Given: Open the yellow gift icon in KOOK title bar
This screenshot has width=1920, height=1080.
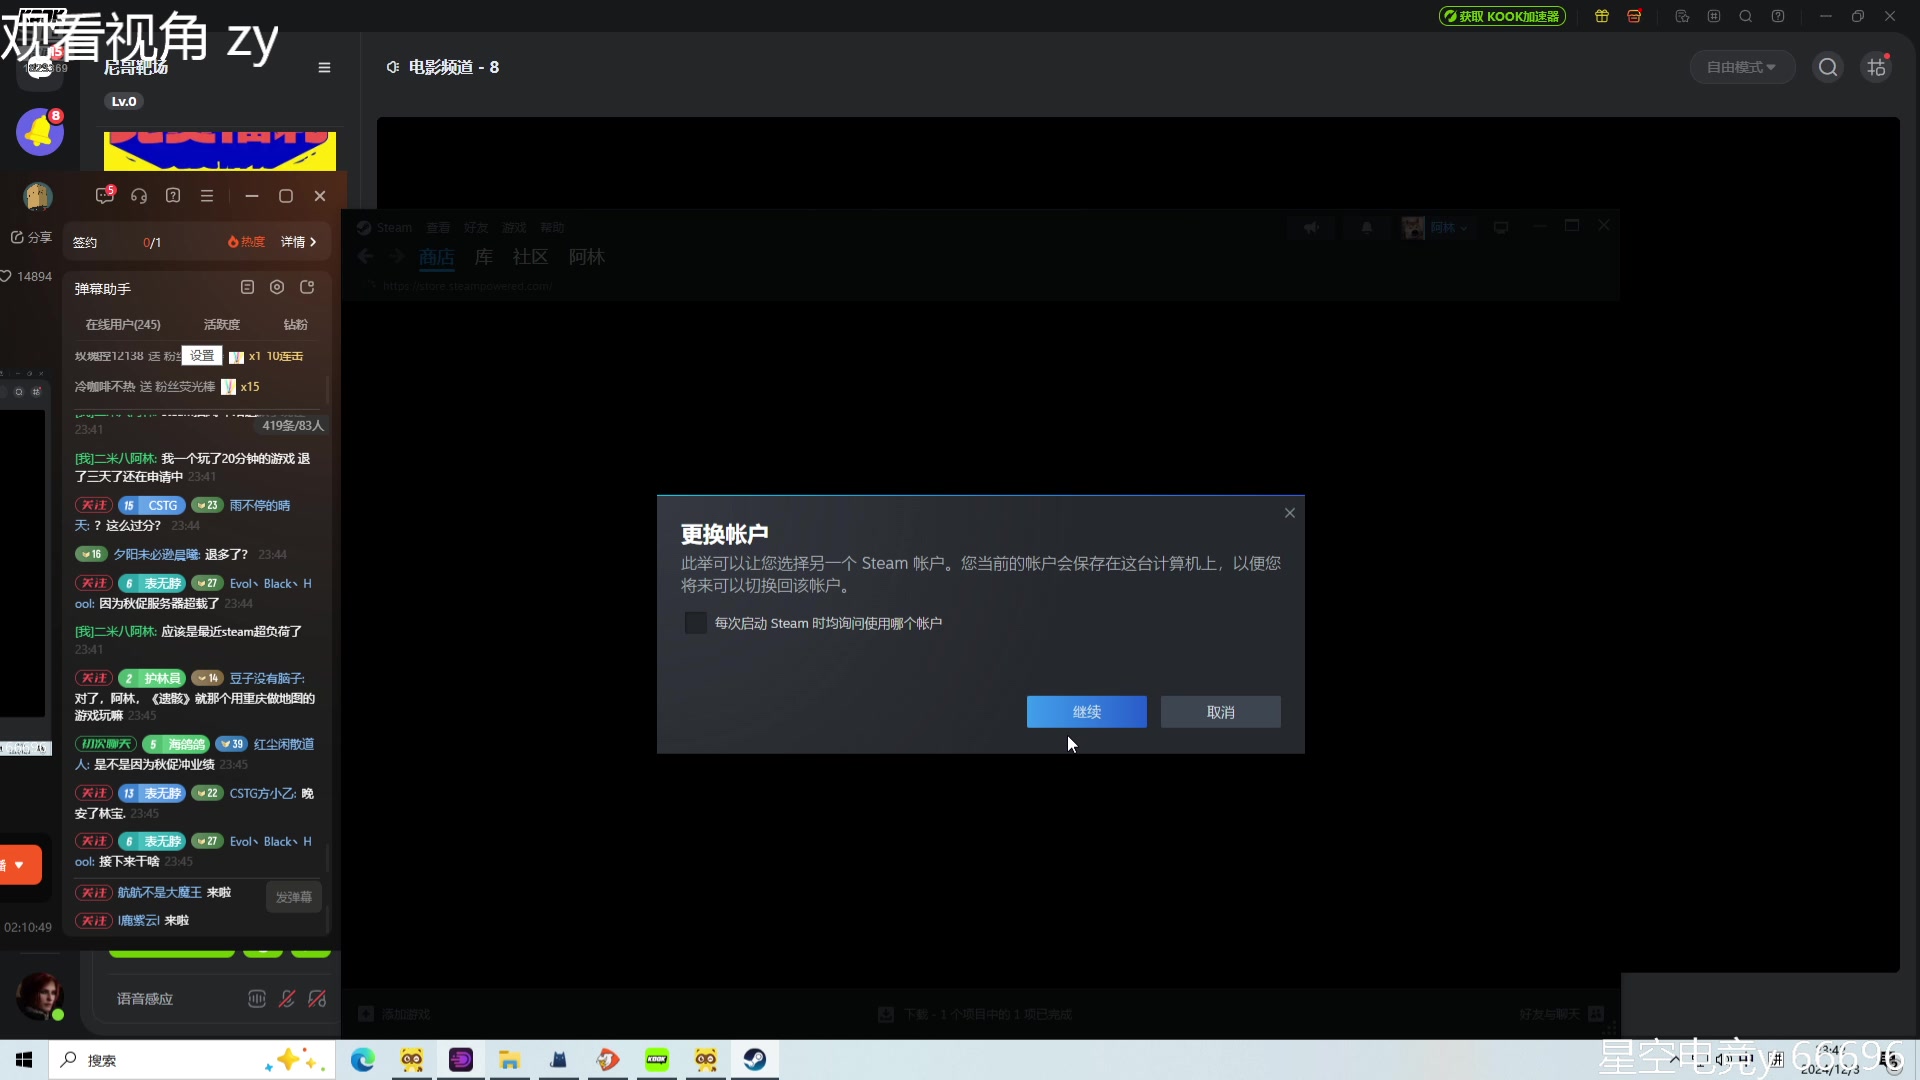Looking at the screenshot, I should click(x=1602, y=16).
